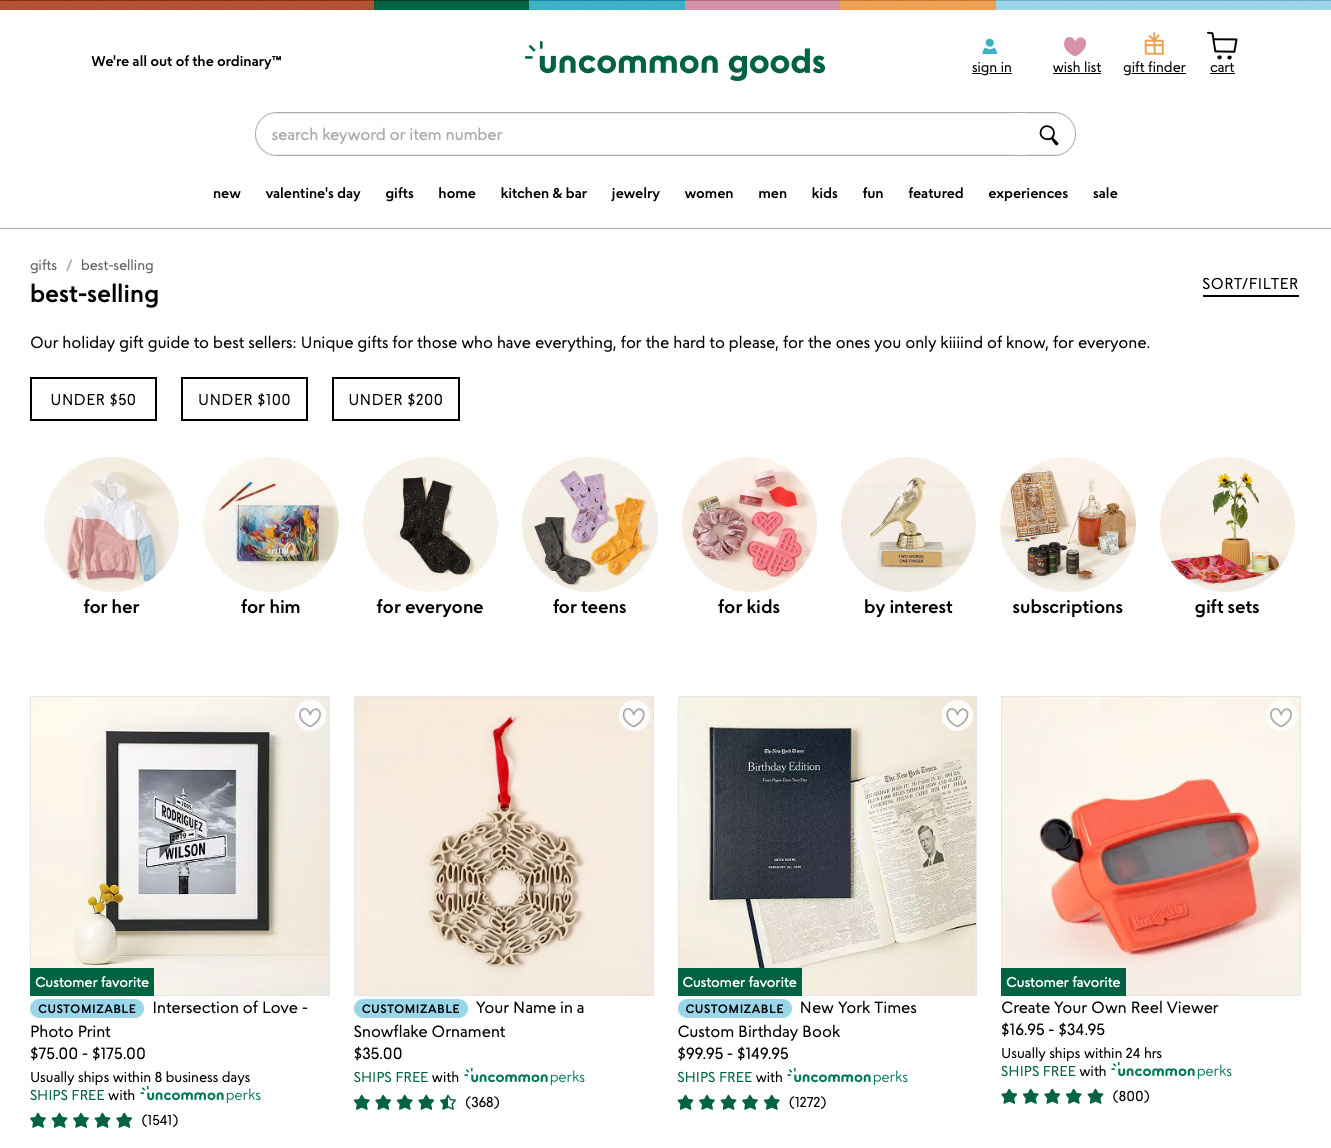Open the kitchen & bar menu
The image size is (1331, 1148).
(544, 194)
